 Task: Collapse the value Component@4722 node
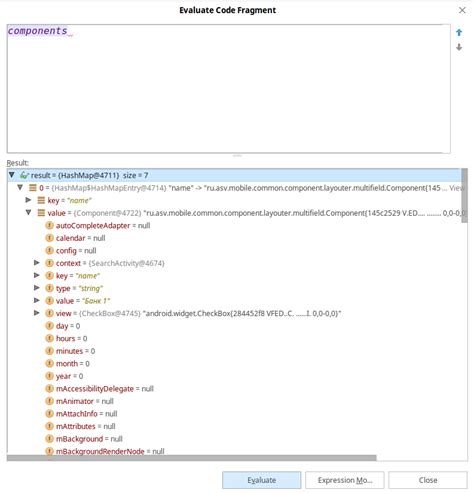click(28, 212)
